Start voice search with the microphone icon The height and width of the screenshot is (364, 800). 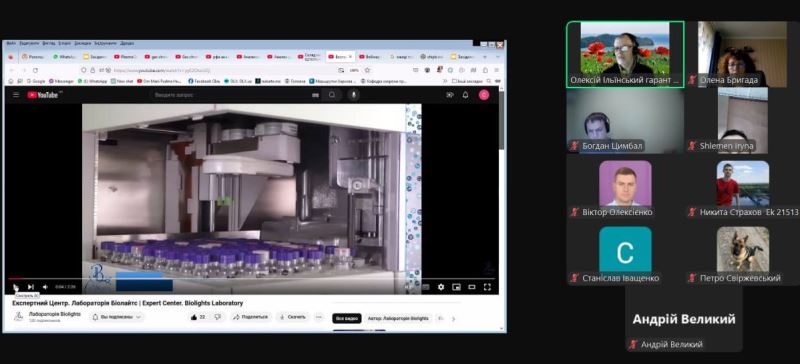(x=353, y=95)
